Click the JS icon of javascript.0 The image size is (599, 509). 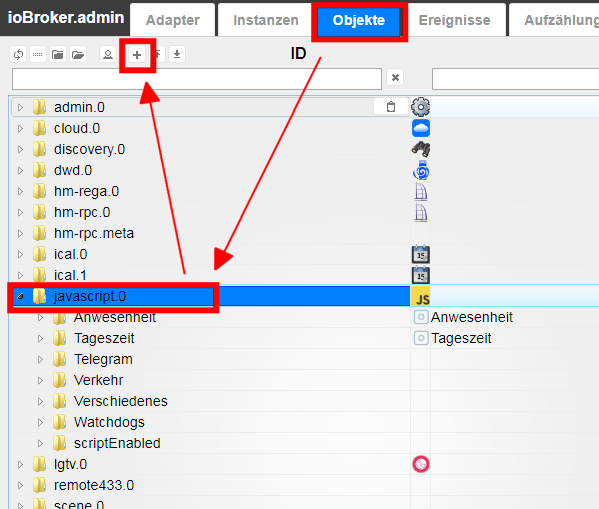tap(421, 297)
